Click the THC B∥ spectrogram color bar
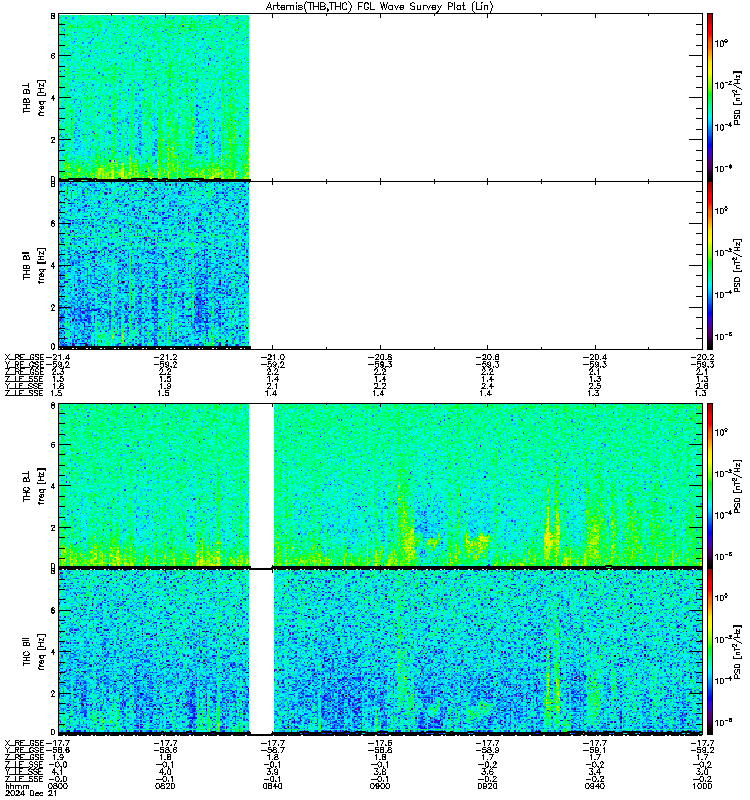The height and width of the screenshot is (800, 750). (710, 652)
